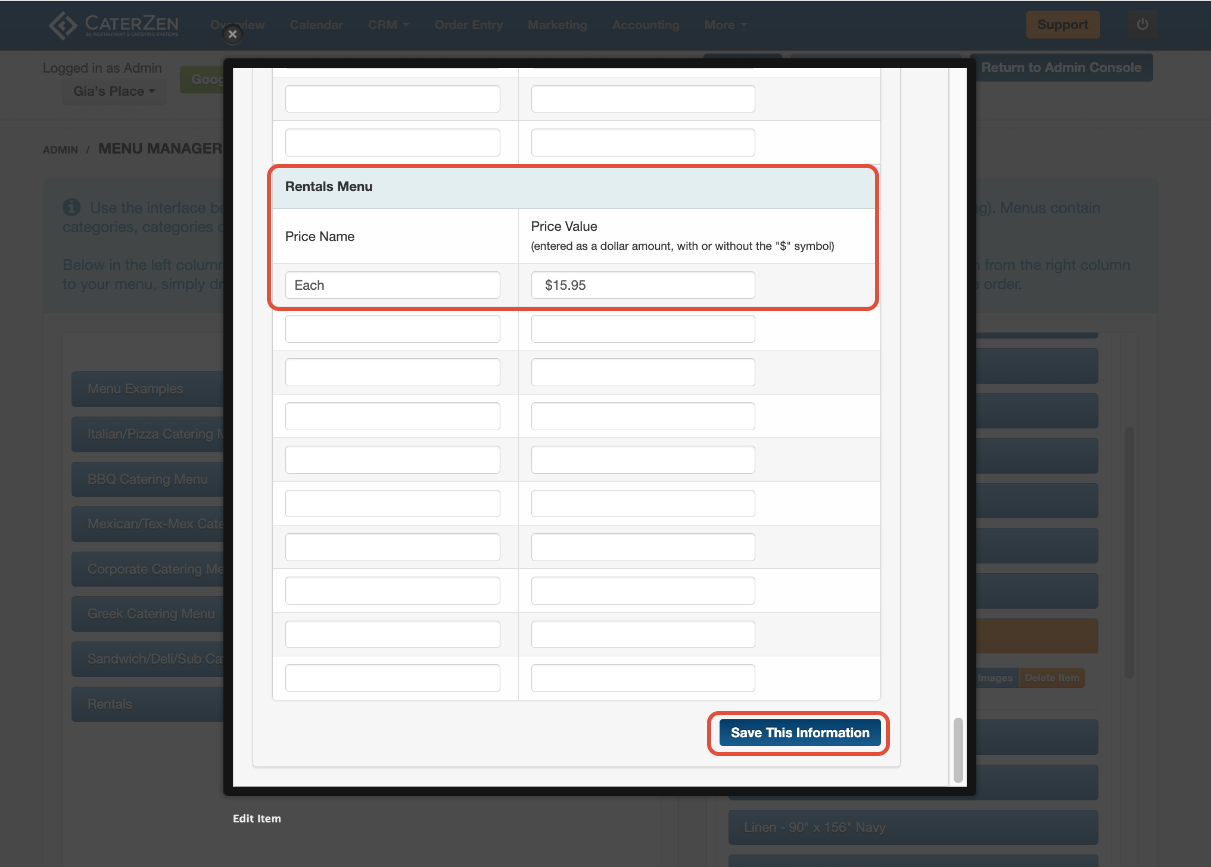Click the Support button
The image size is (1211, 867).
pyautogui.click(x=1063, y=25)
